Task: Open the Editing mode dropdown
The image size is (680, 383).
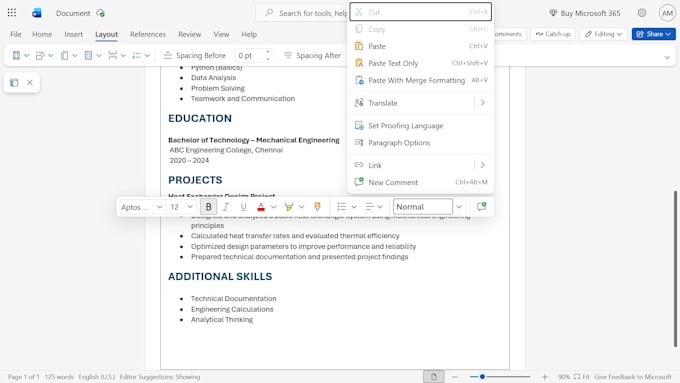Action: point(603,34)
